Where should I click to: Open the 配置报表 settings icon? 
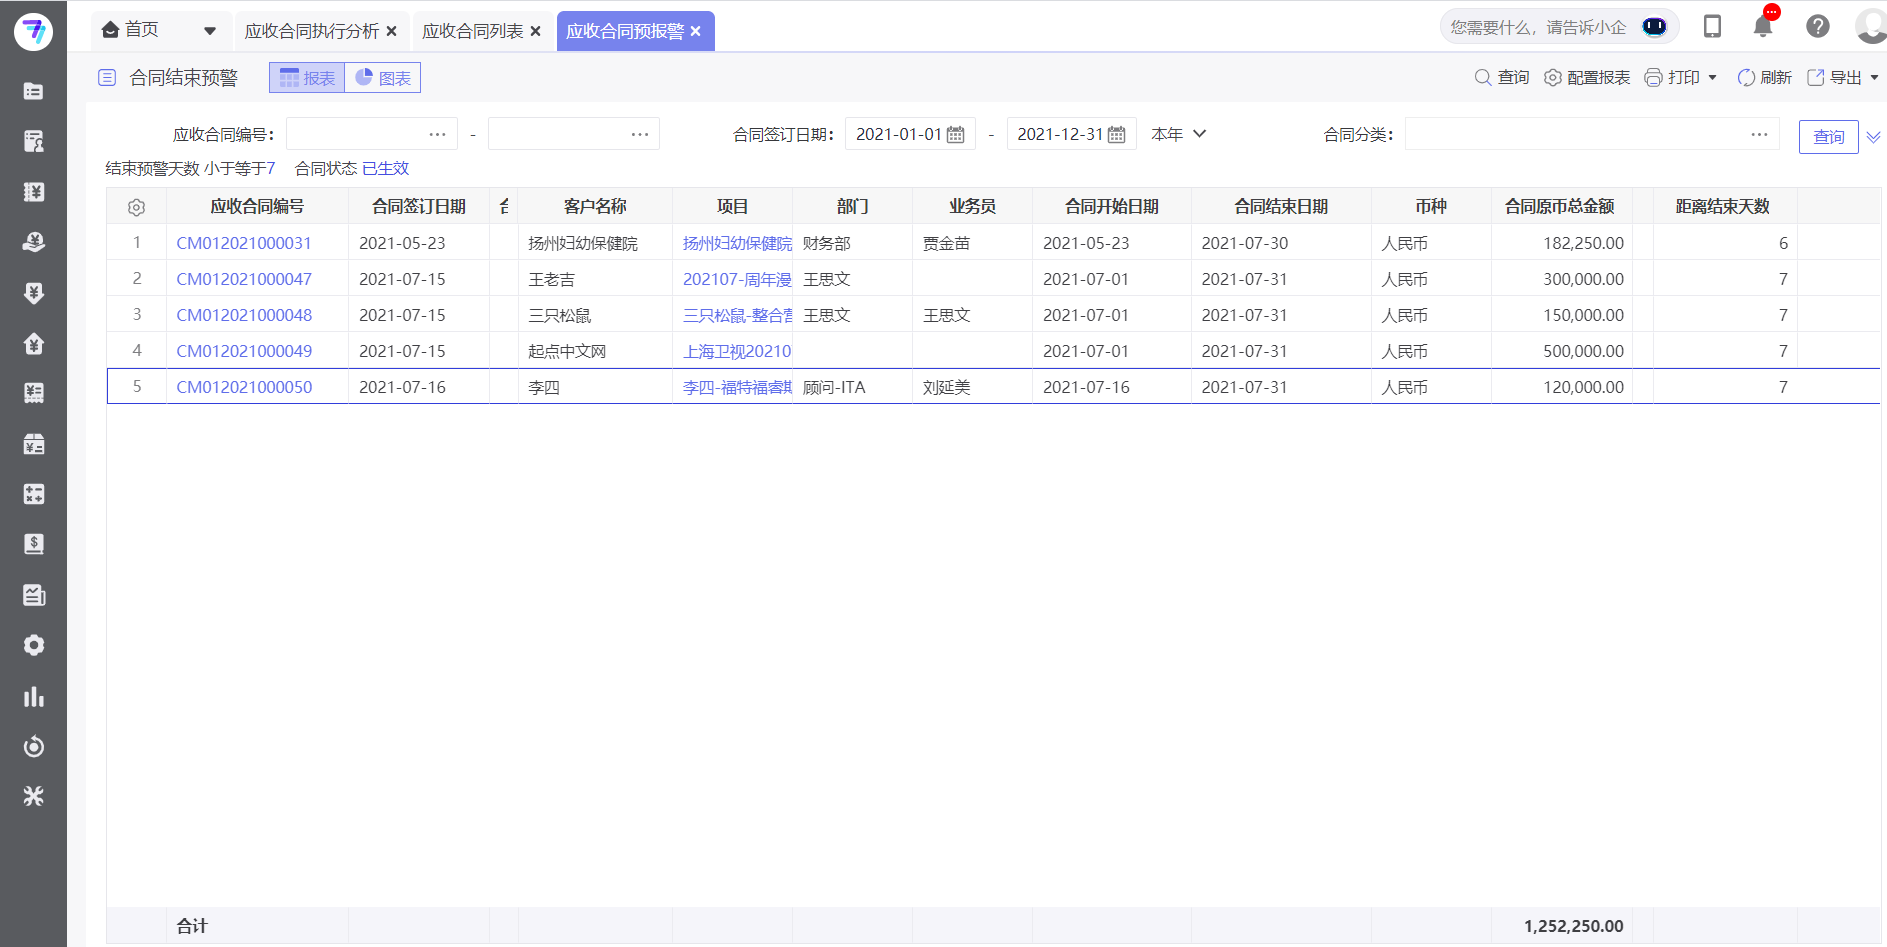(x=1553, y=77)
